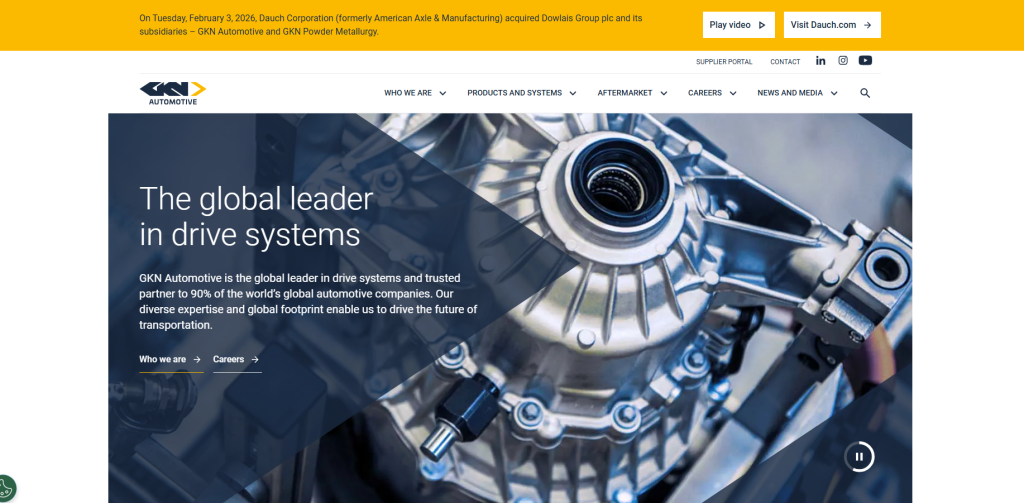Follow the hero 'Who we are' arrow link

171,360
